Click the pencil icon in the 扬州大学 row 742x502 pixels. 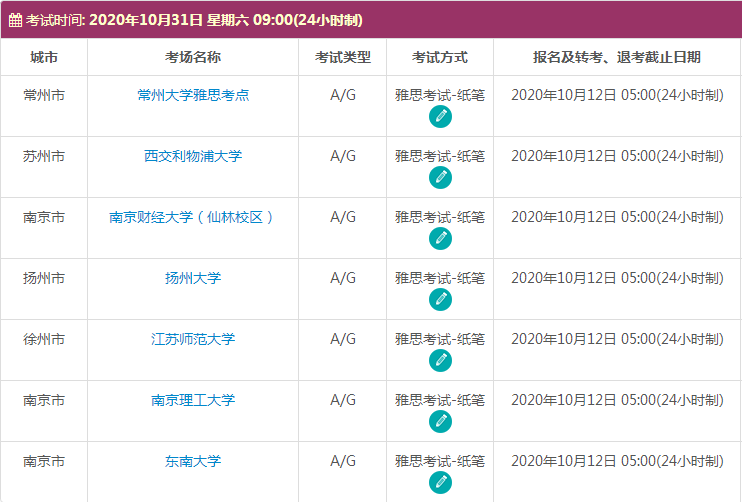click(440, 300)
